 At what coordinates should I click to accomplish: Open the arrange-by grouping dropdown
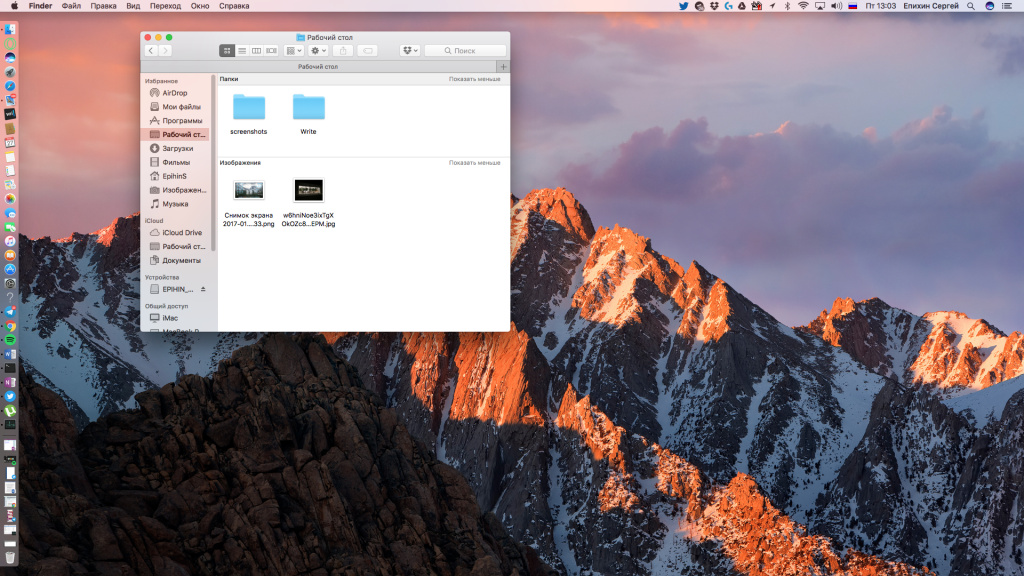point(294,50)
